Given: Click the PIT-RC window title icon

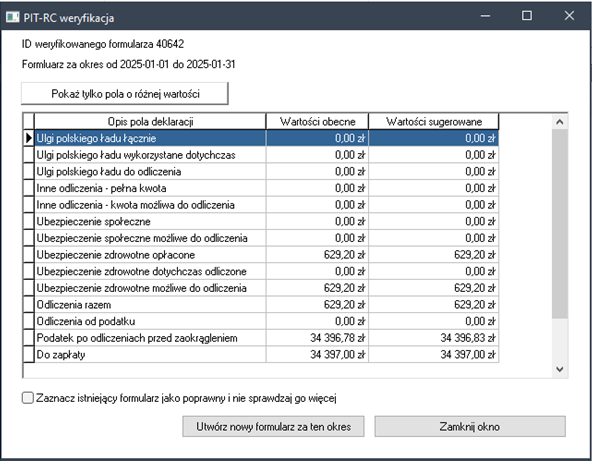Looking at the screenshot, I should click(12, 17).
